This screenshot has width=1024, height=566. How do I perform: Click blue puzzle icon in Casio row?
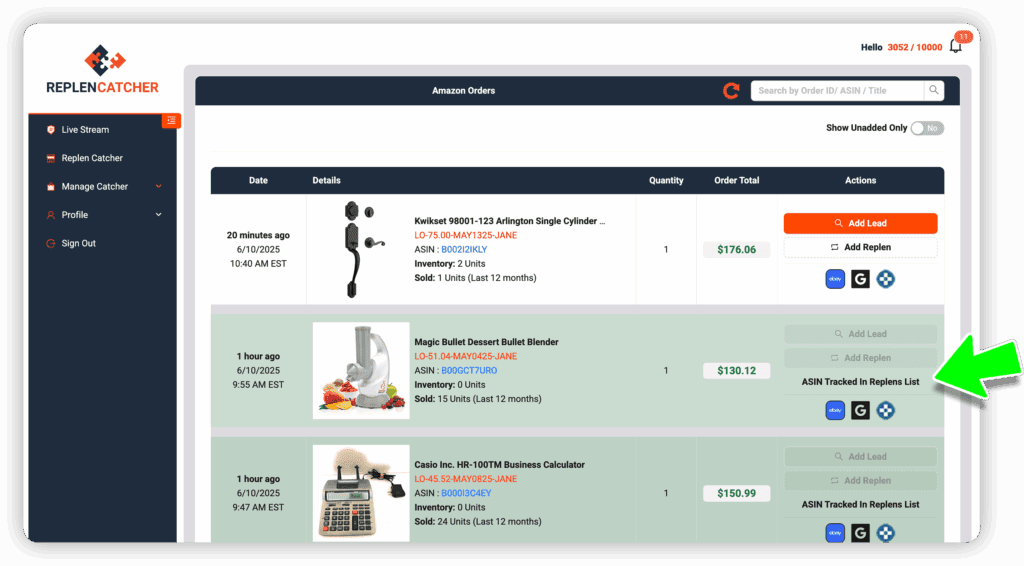[886, 533]
